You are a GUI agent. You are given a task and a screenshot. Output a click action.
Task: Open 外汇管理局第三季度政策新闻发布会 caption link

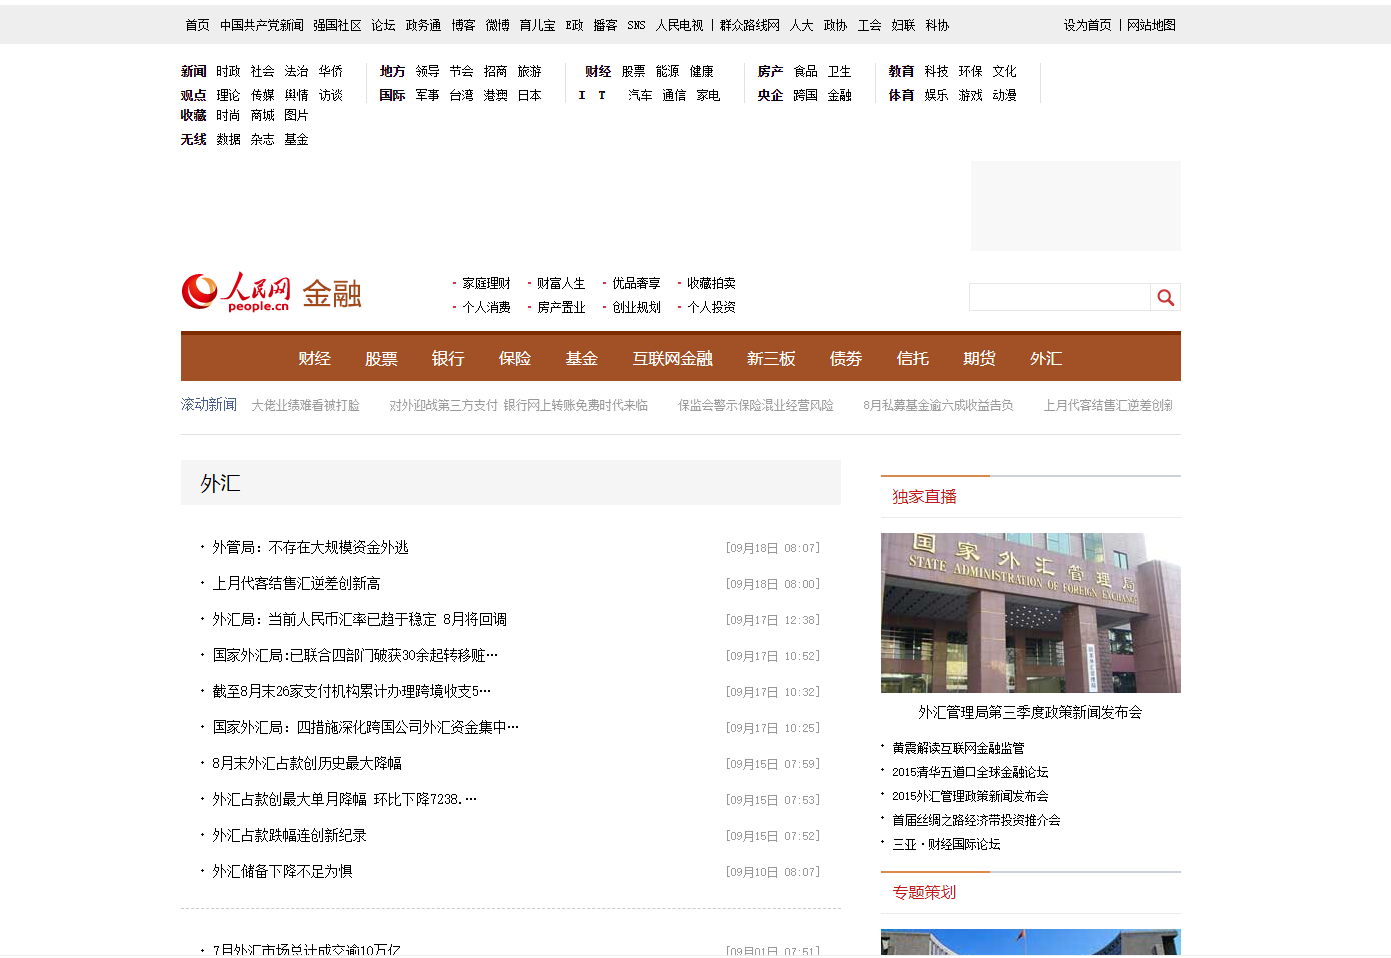pos(1030,712)
